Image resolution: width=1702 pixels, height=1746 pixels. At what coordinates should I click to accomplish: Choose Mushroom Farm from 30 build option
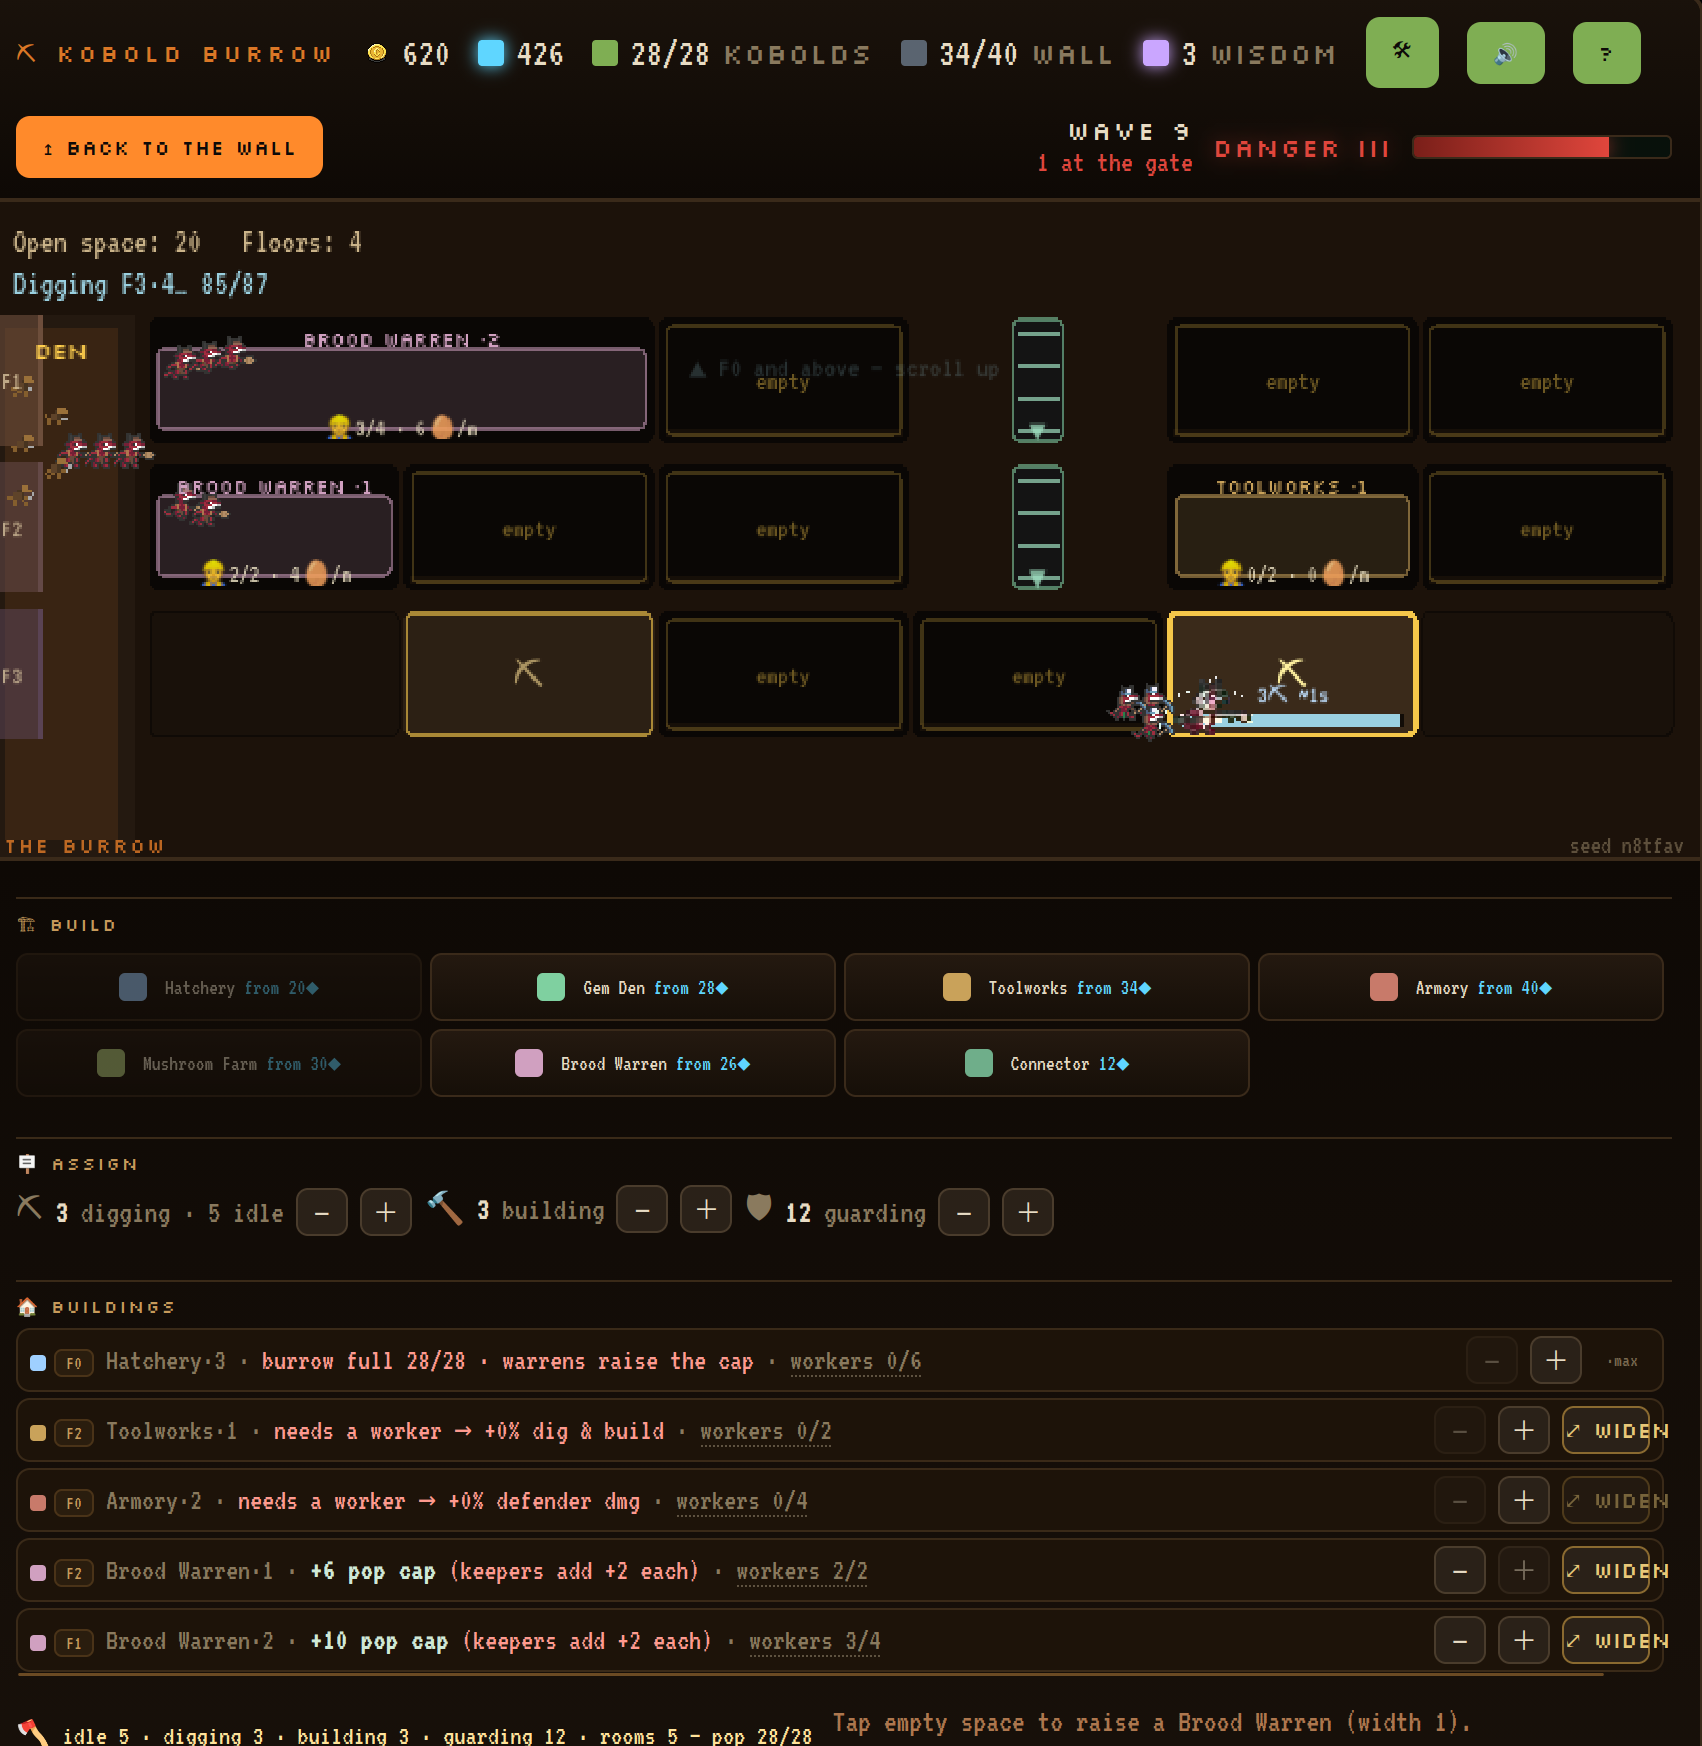click(219, 1064)
